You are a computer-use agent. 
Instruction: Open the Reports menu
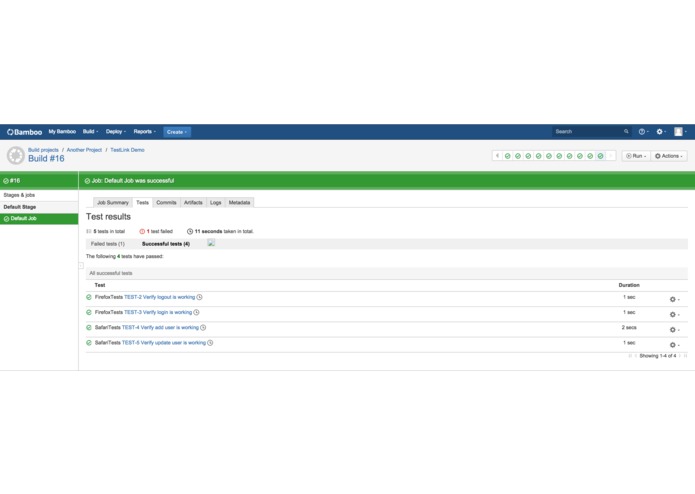tap(144, 132)
